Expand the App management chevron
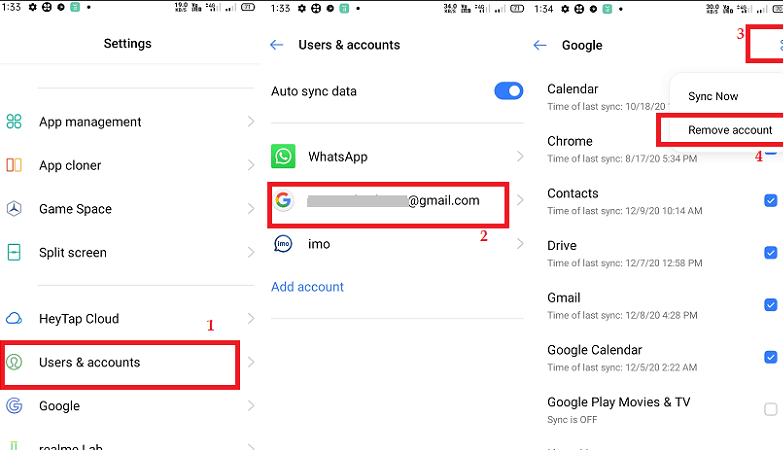783x450 pixels. pos(251,121)
